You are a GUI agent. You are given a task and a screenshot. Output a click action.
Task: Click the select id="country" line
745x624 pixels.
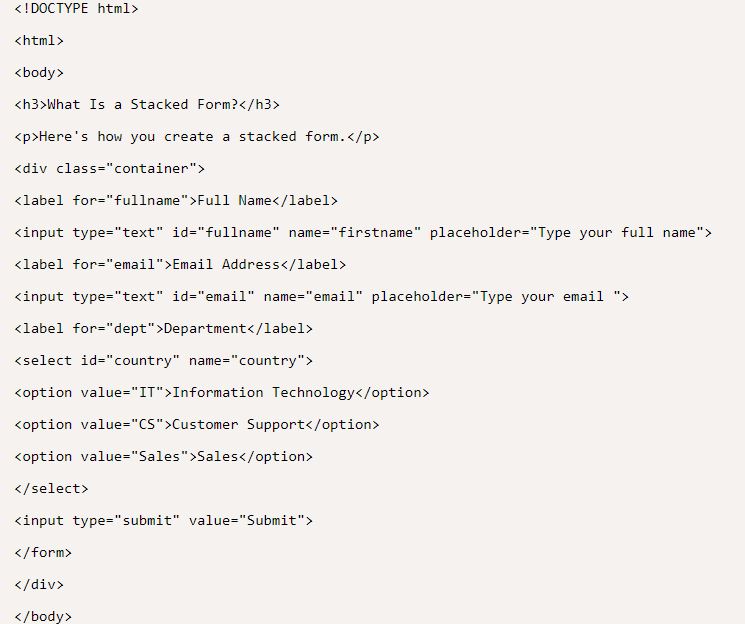[163, 360]
